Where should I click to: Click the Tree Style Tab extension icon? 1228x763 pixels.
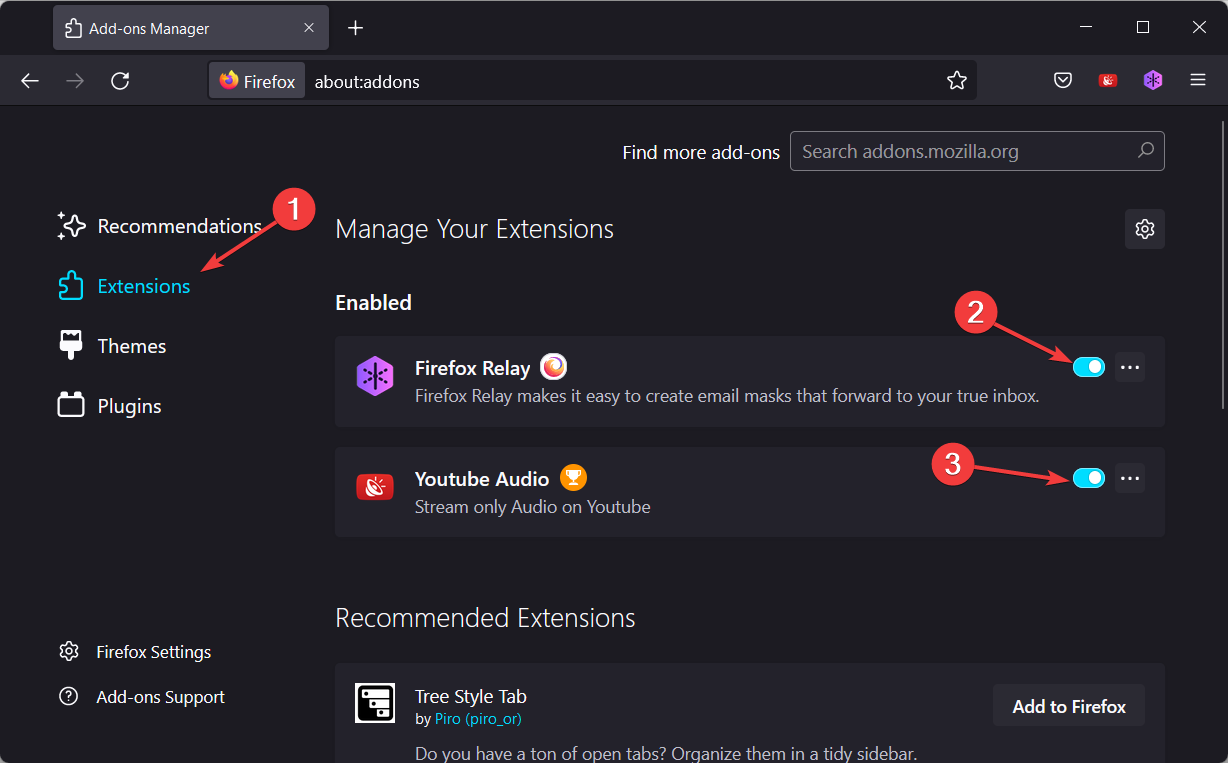(x=375, y=702)
